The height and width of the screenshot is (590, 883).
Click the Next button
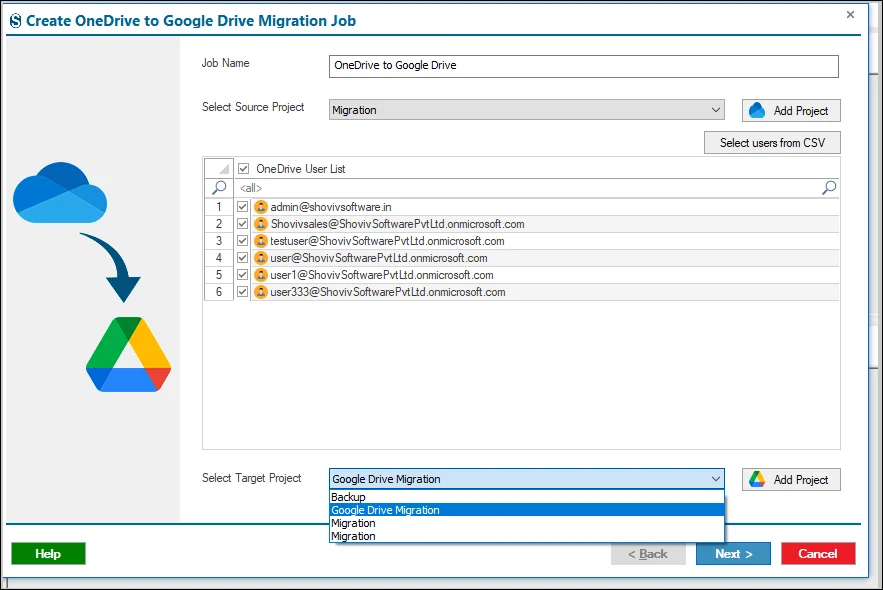(733, 553)
